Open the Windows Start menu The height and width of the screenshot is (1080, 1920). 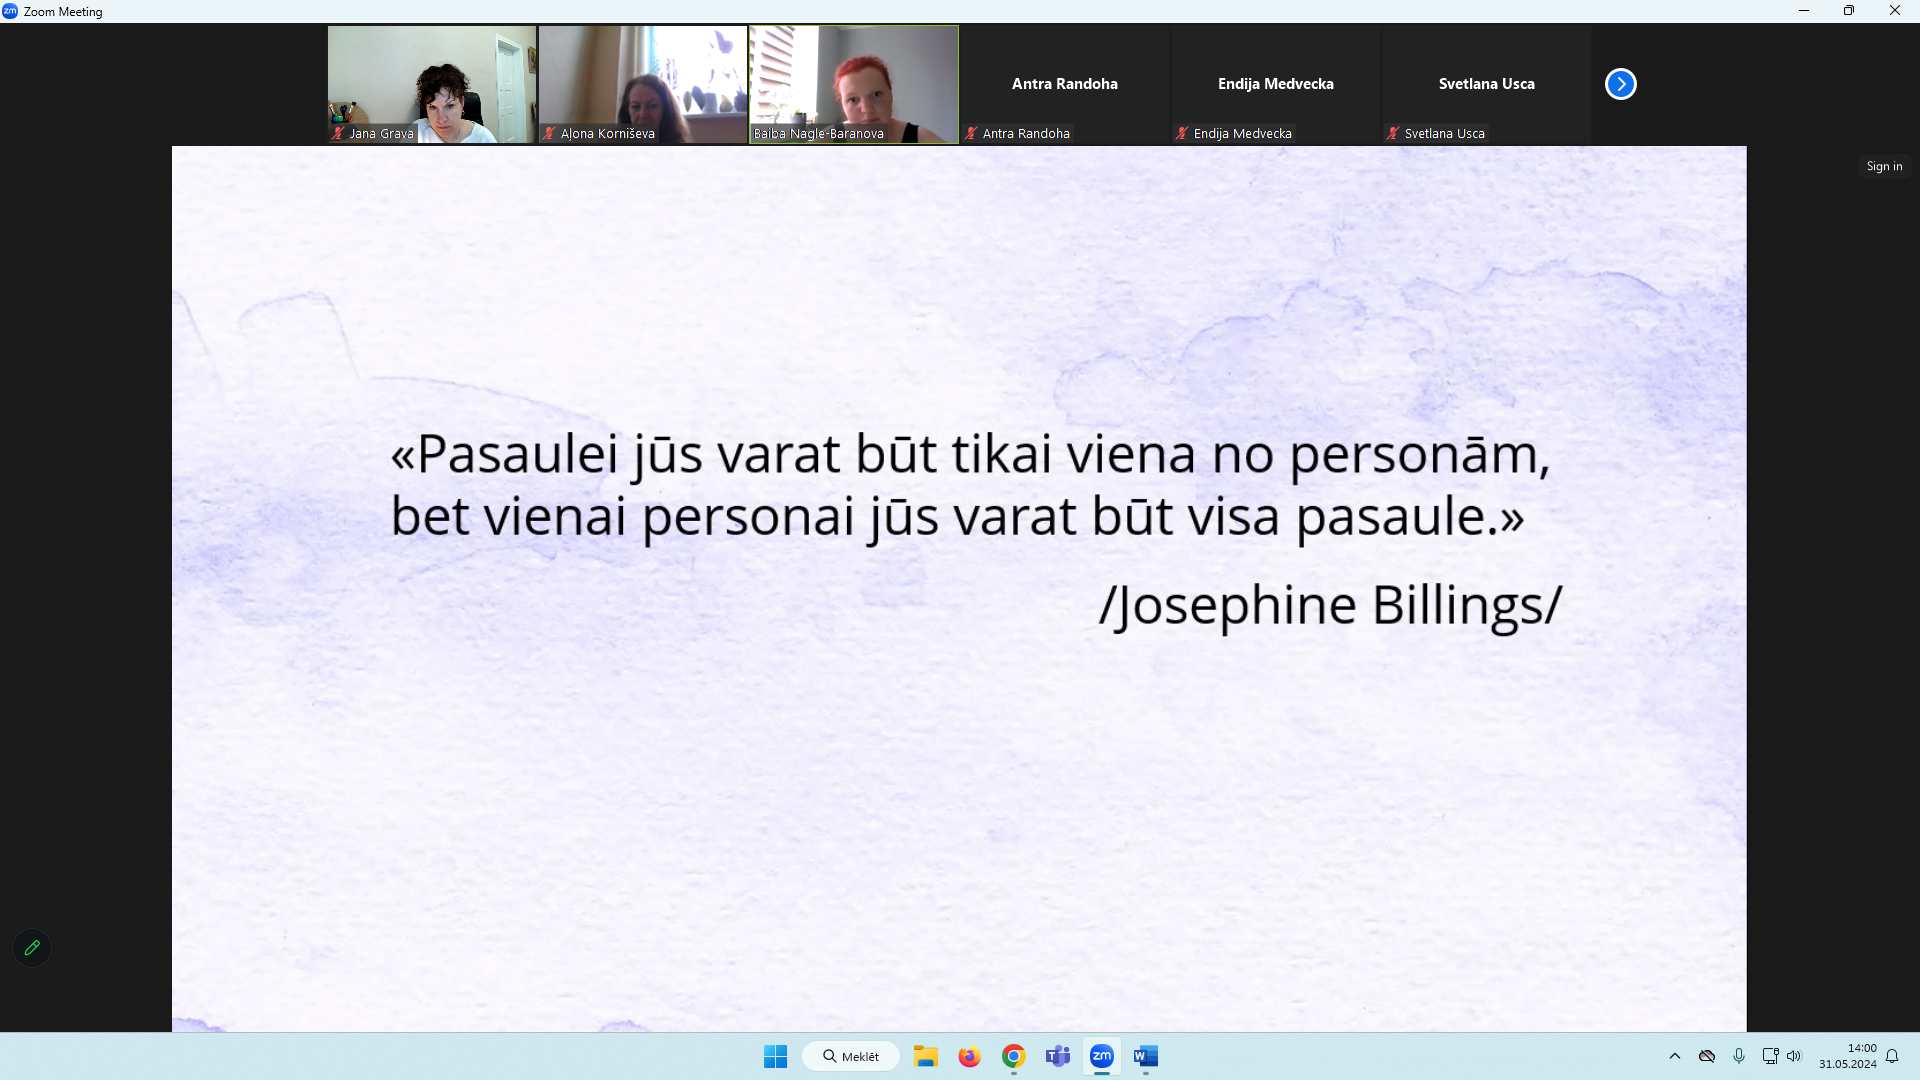[775, 1056]
